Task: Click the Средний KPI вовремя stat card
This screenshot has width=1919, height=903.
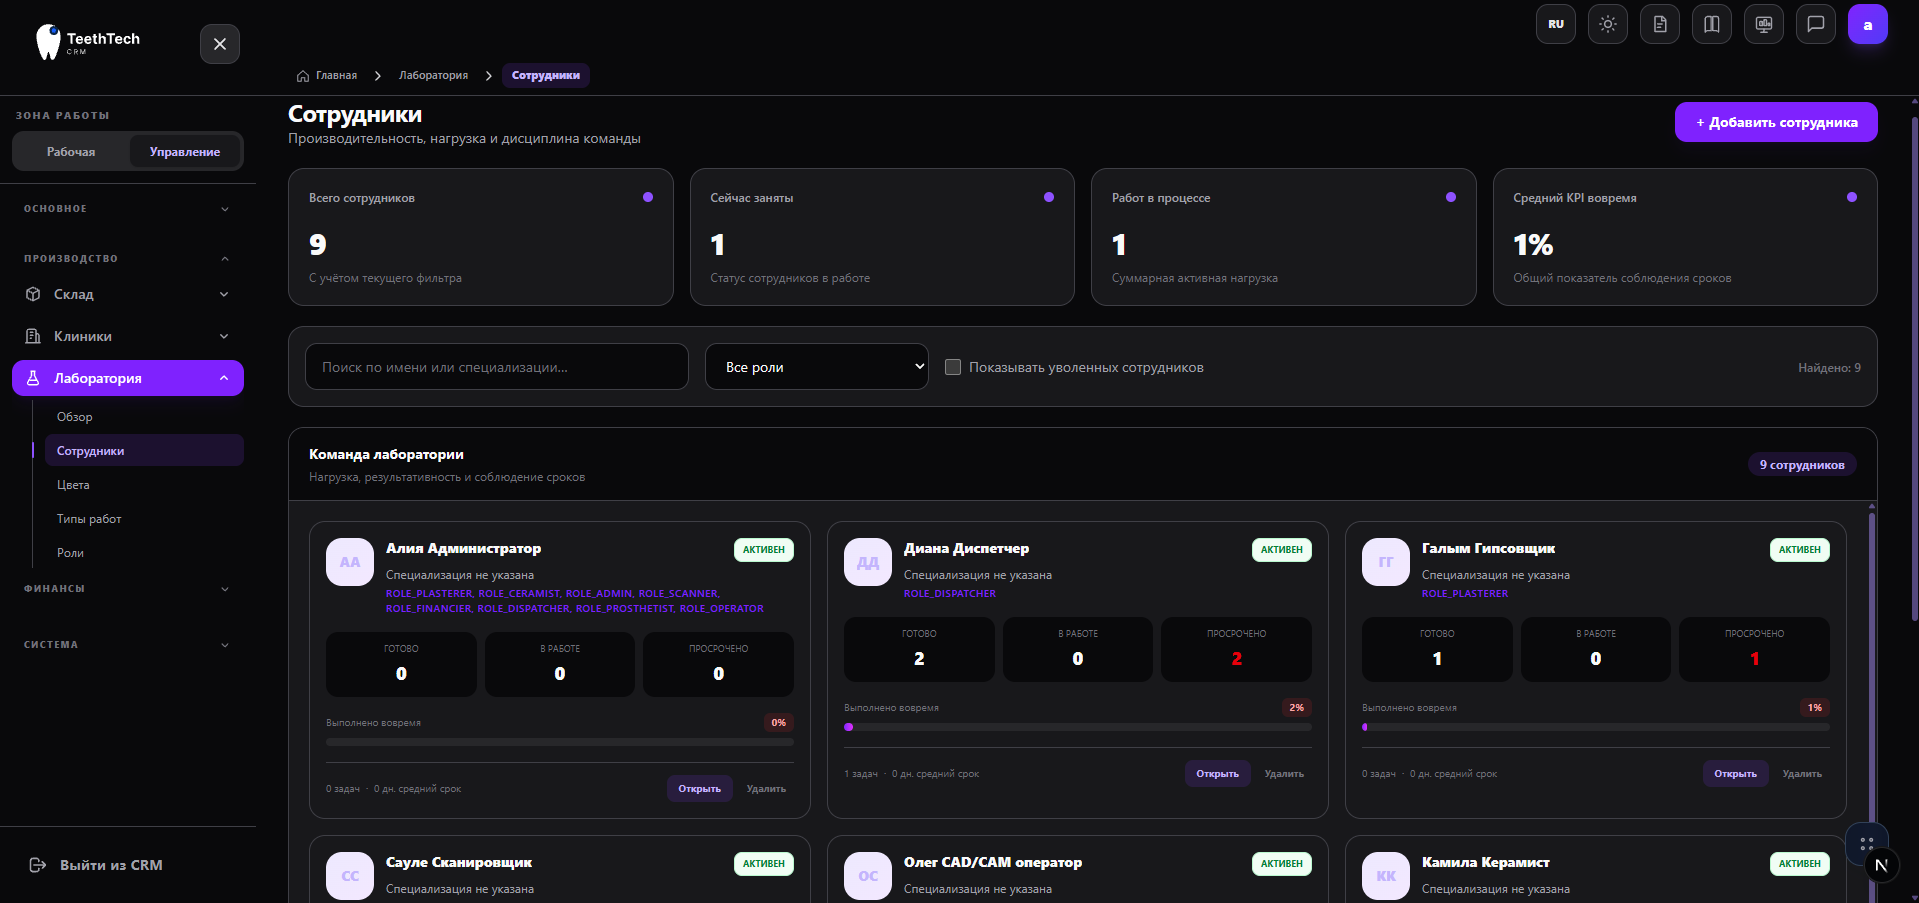Action: click(1685, 237)
